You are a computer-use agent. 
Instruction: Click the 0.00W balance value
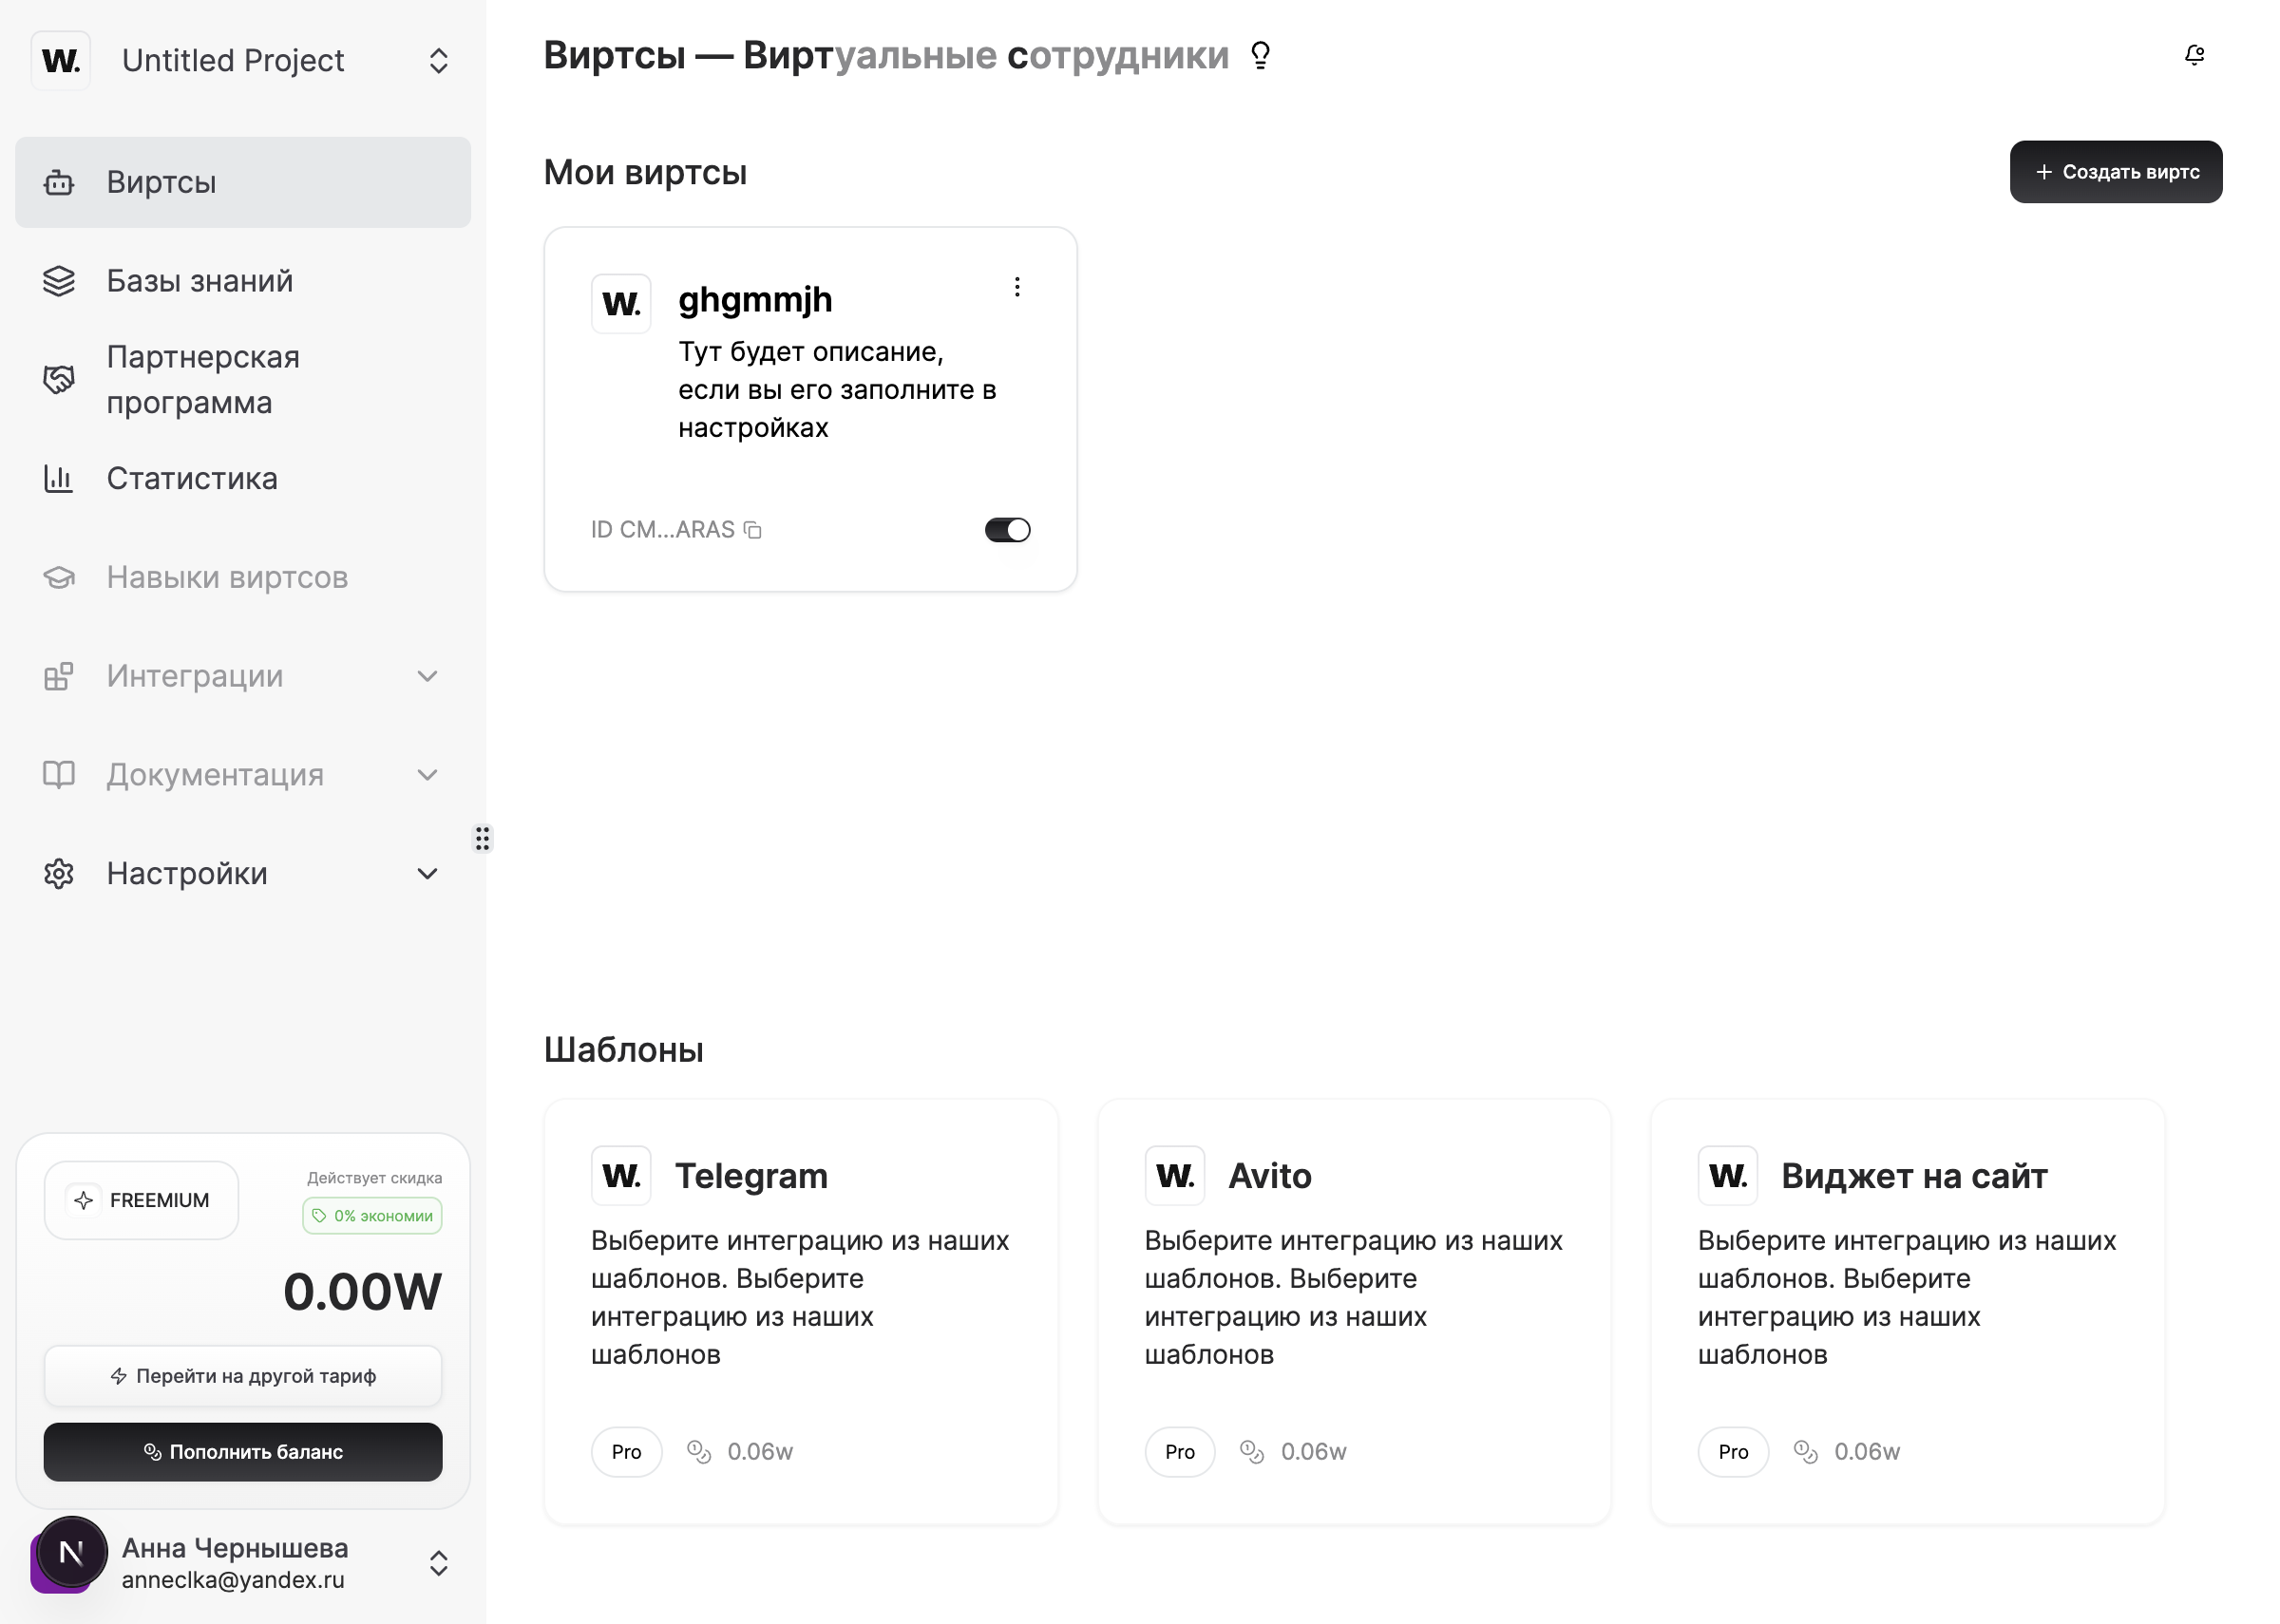point(362,1292)
